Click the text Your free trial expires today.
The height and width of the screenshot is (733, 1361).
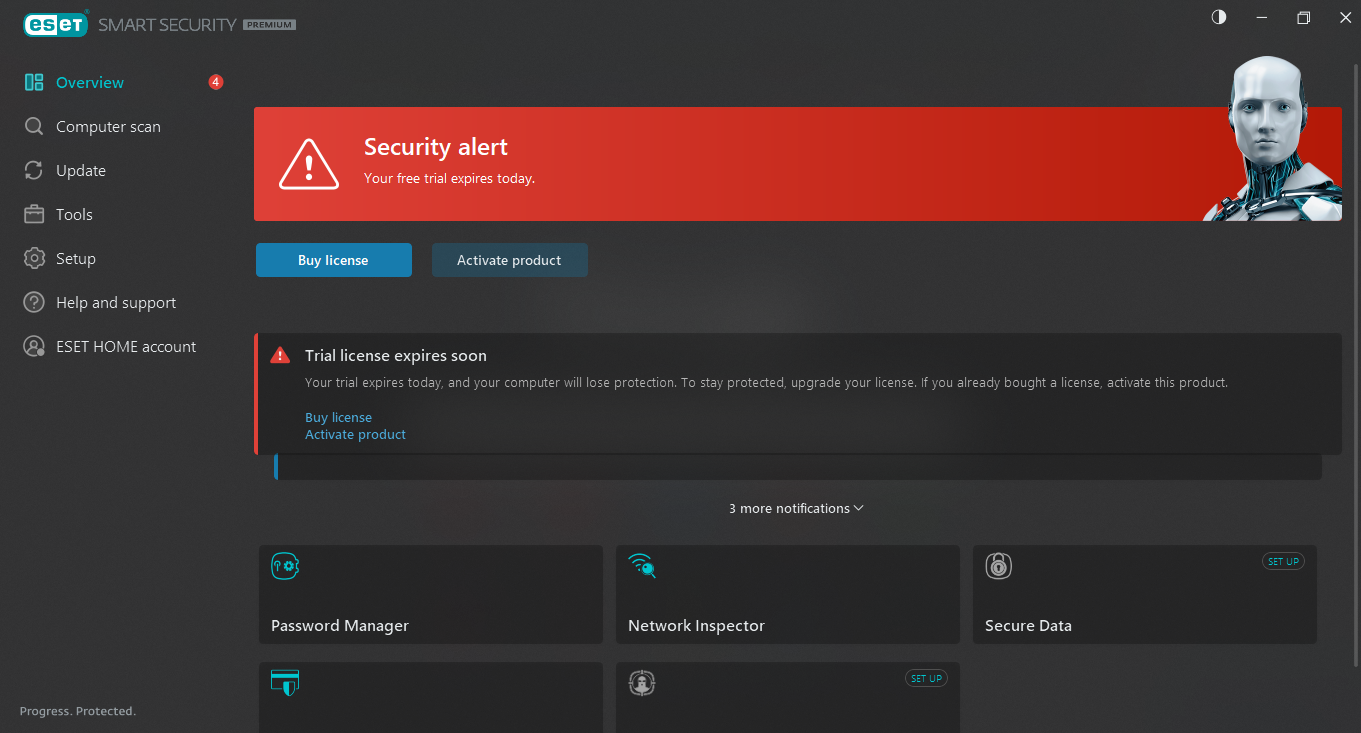pos(449,179)
